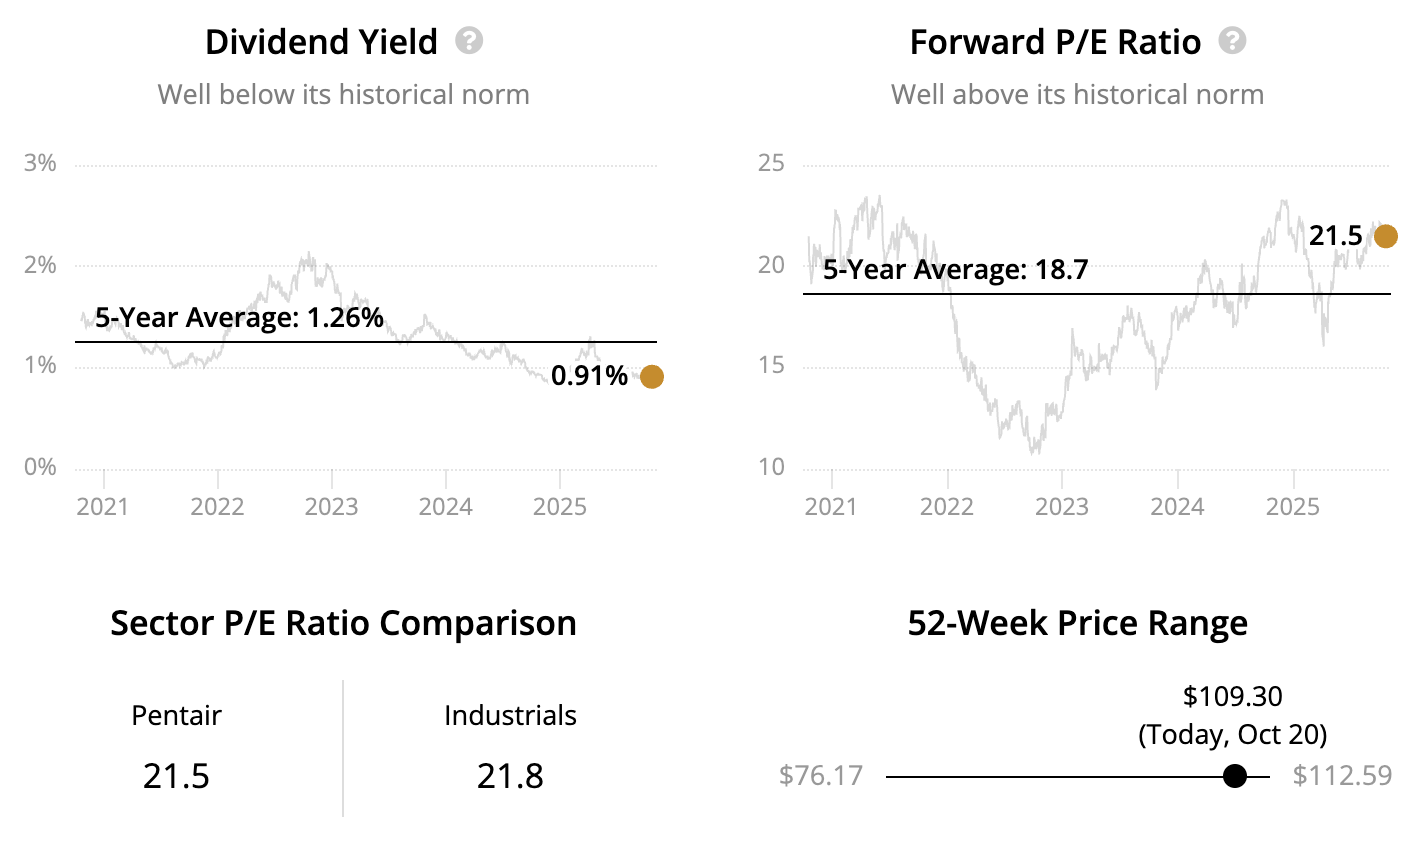Click the Sector P/E Ratio Comparison heading
The height and width of the screenshot is (846, 1424).
coord(343,623)
